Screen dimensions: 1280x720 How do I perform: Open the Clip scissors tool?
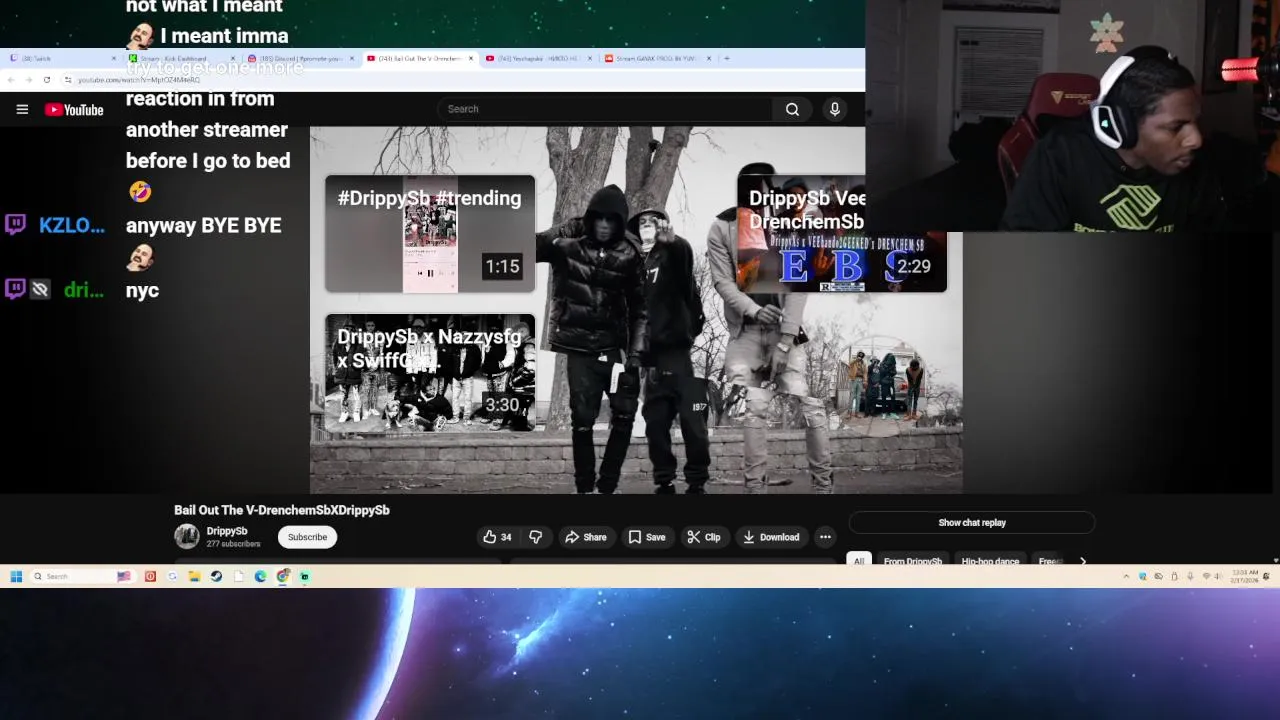coord(703,537)
